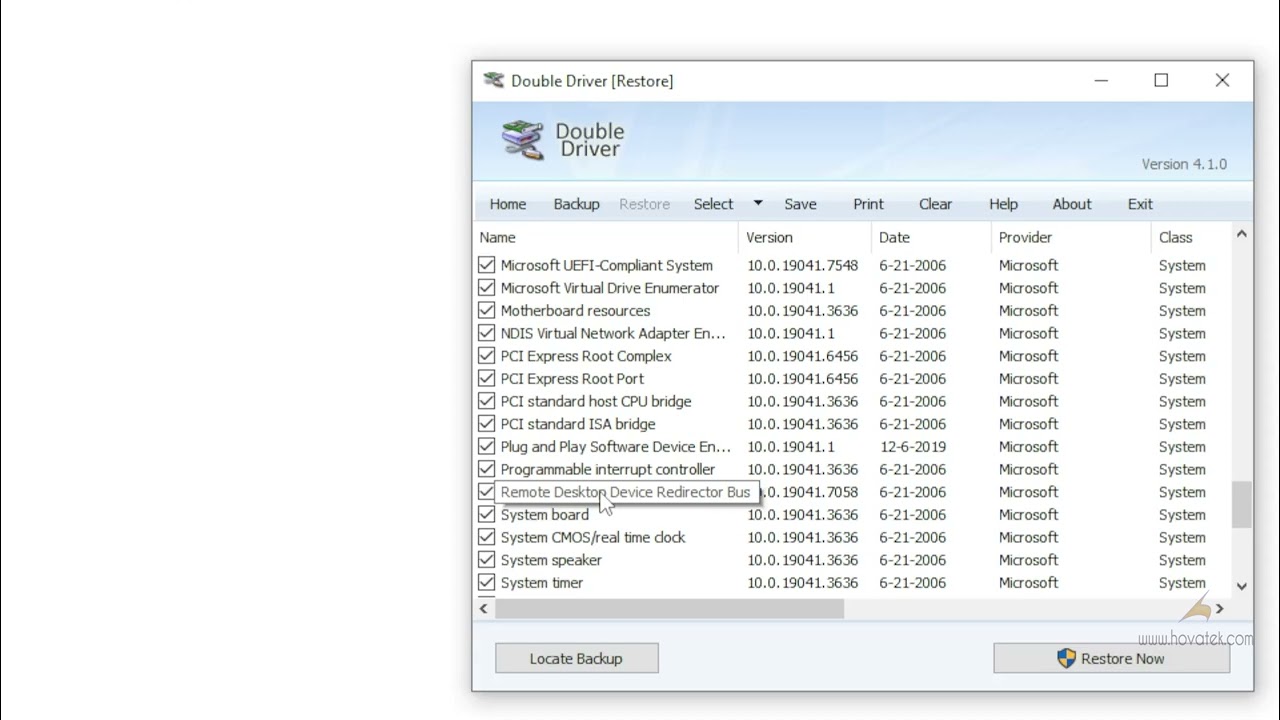Click Exit in the toolbar
The height and width of the screenshot is (720, 1280).
[1140, 204]
